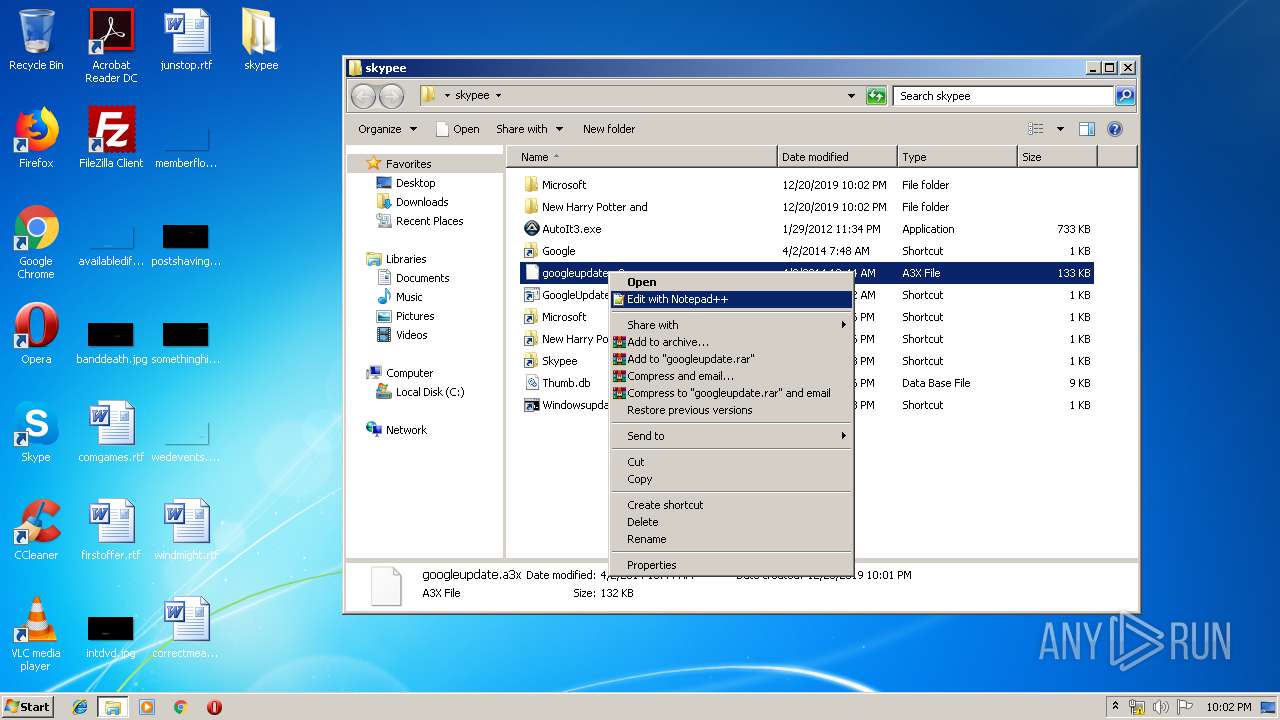The height and width of the screenshot is (720, 1280).
Task: Click the taskbar clock showing 10:02 PM
Action: click(x=1228, y=707)
